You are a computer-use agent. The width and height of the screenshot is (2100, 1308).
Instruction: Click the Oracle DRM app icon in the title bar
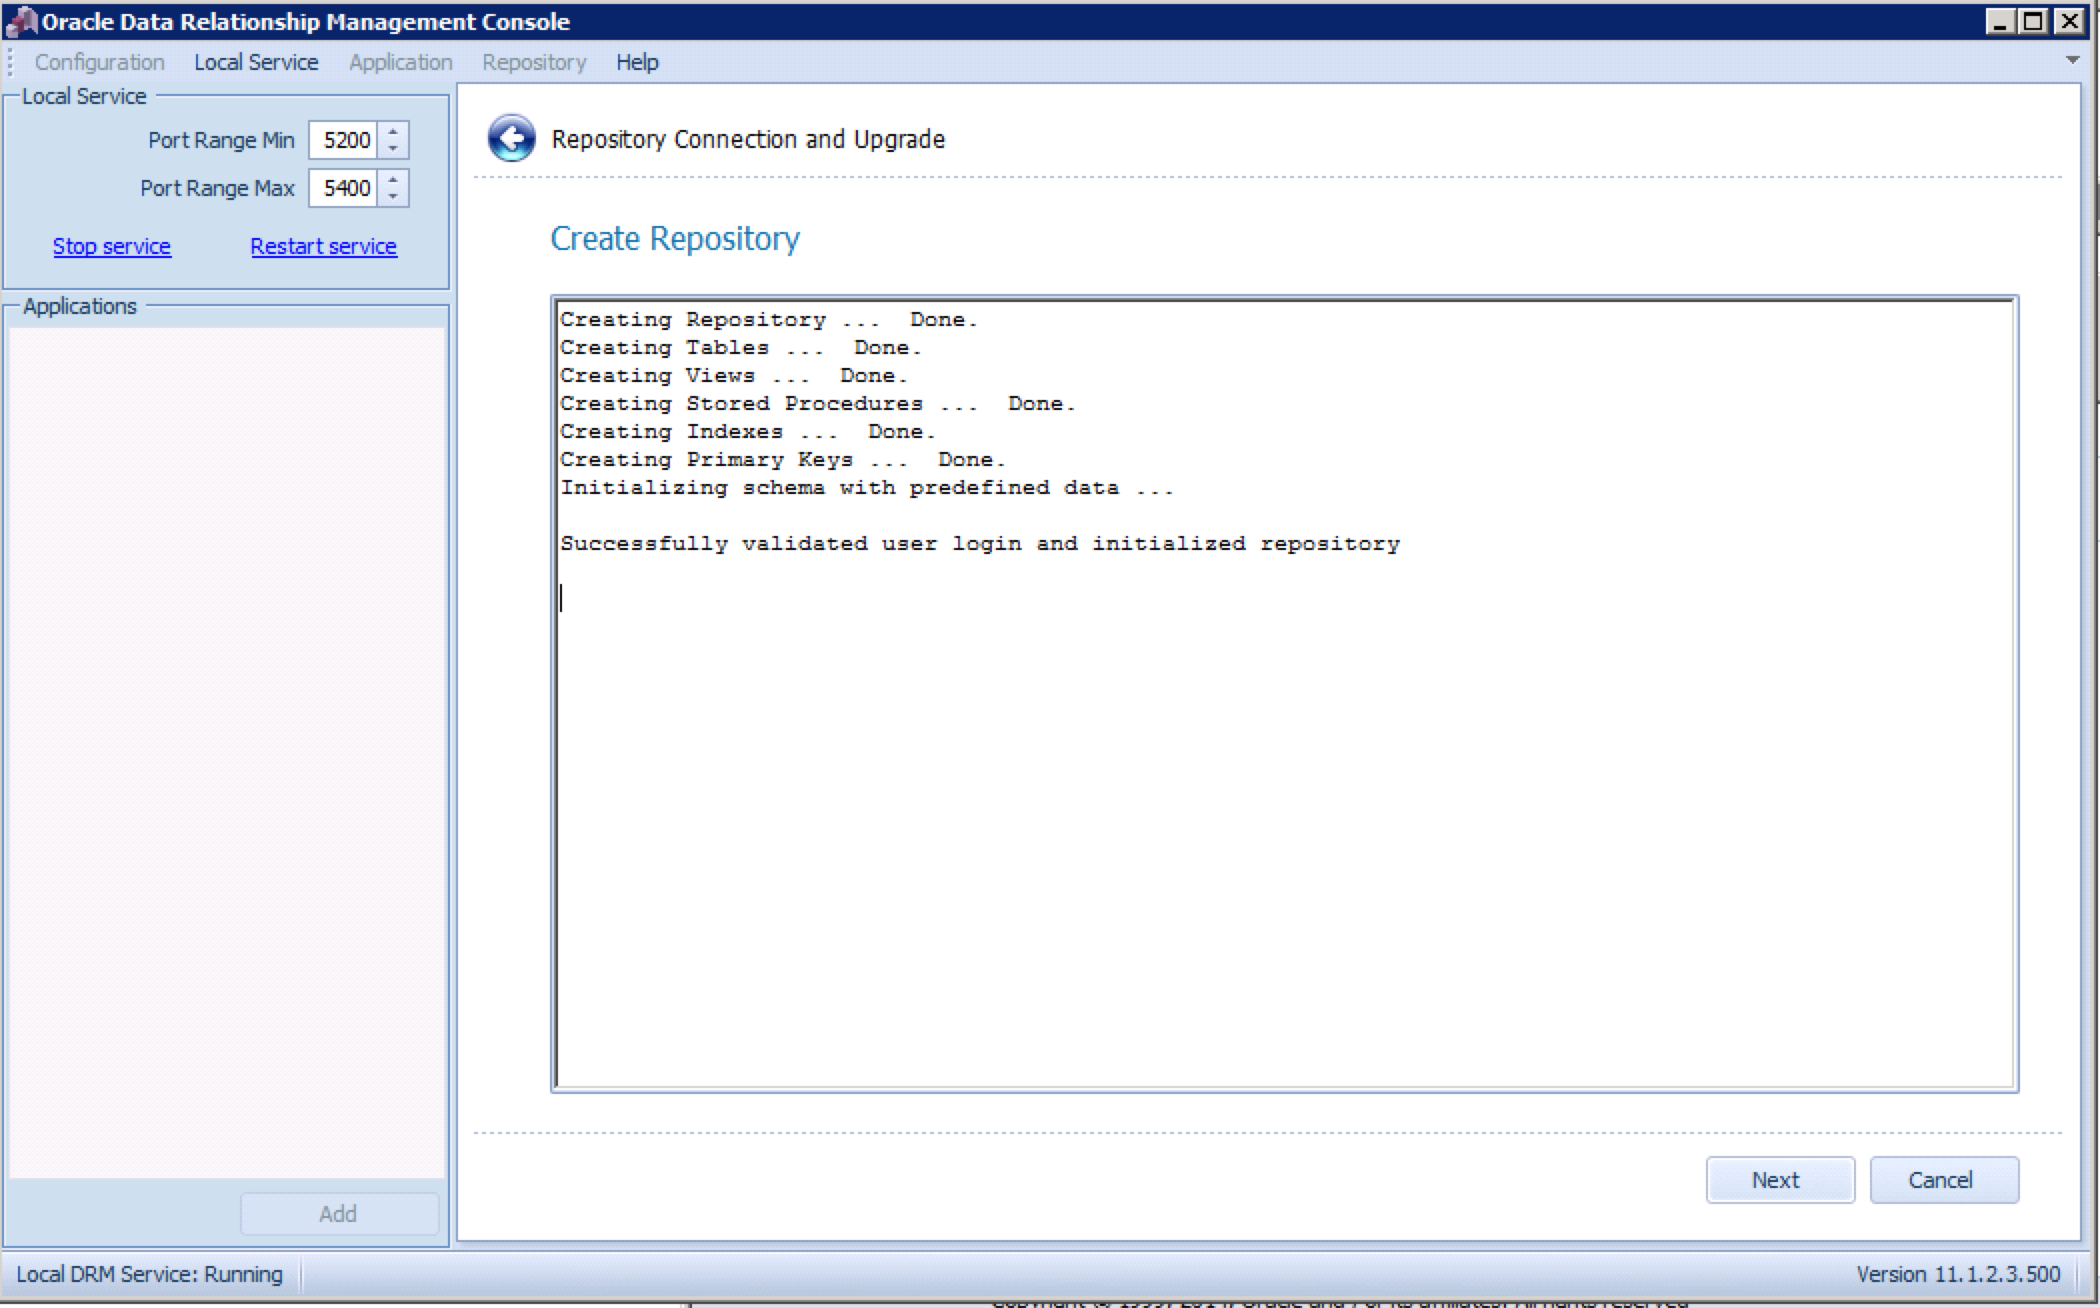coord(21,21)
